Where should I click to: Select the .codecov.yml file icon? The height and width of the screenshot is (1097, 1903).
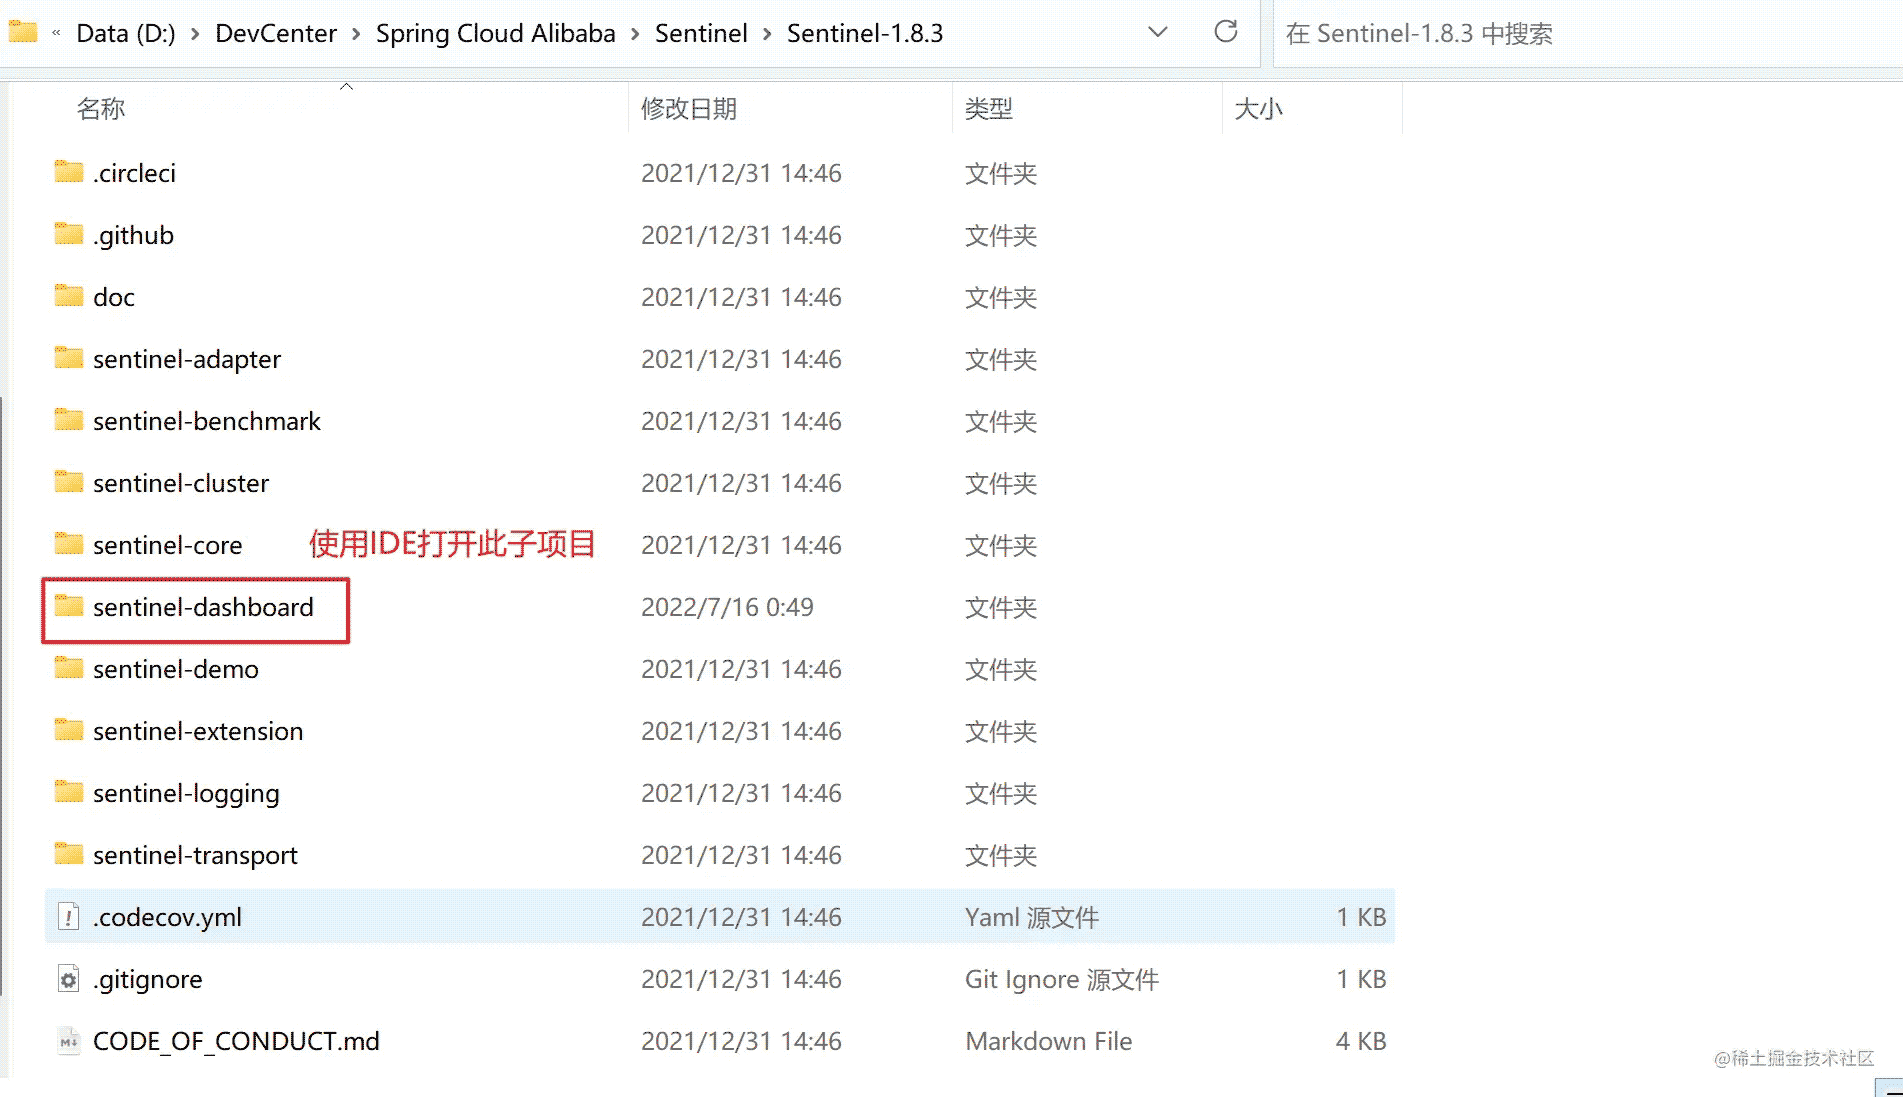pyautogui.click(x=68, y=917)
